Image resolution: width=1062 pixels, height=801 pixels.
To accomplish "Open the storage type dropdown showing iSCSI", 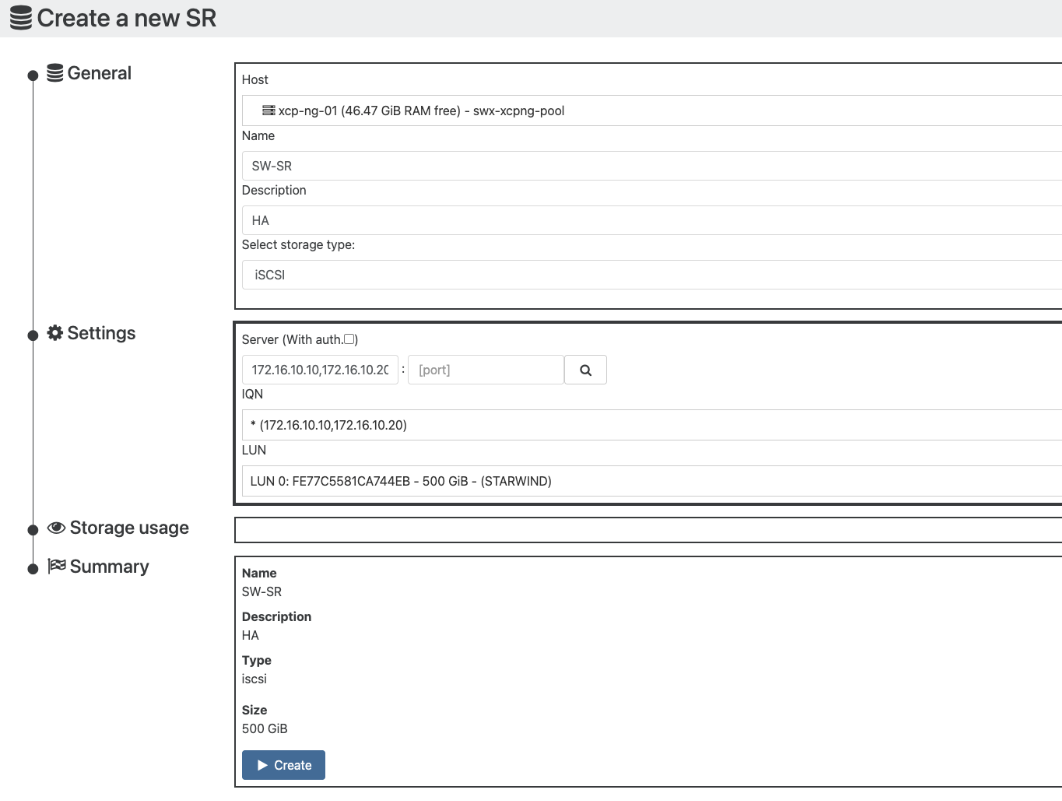I will click(x=652, y=275).
